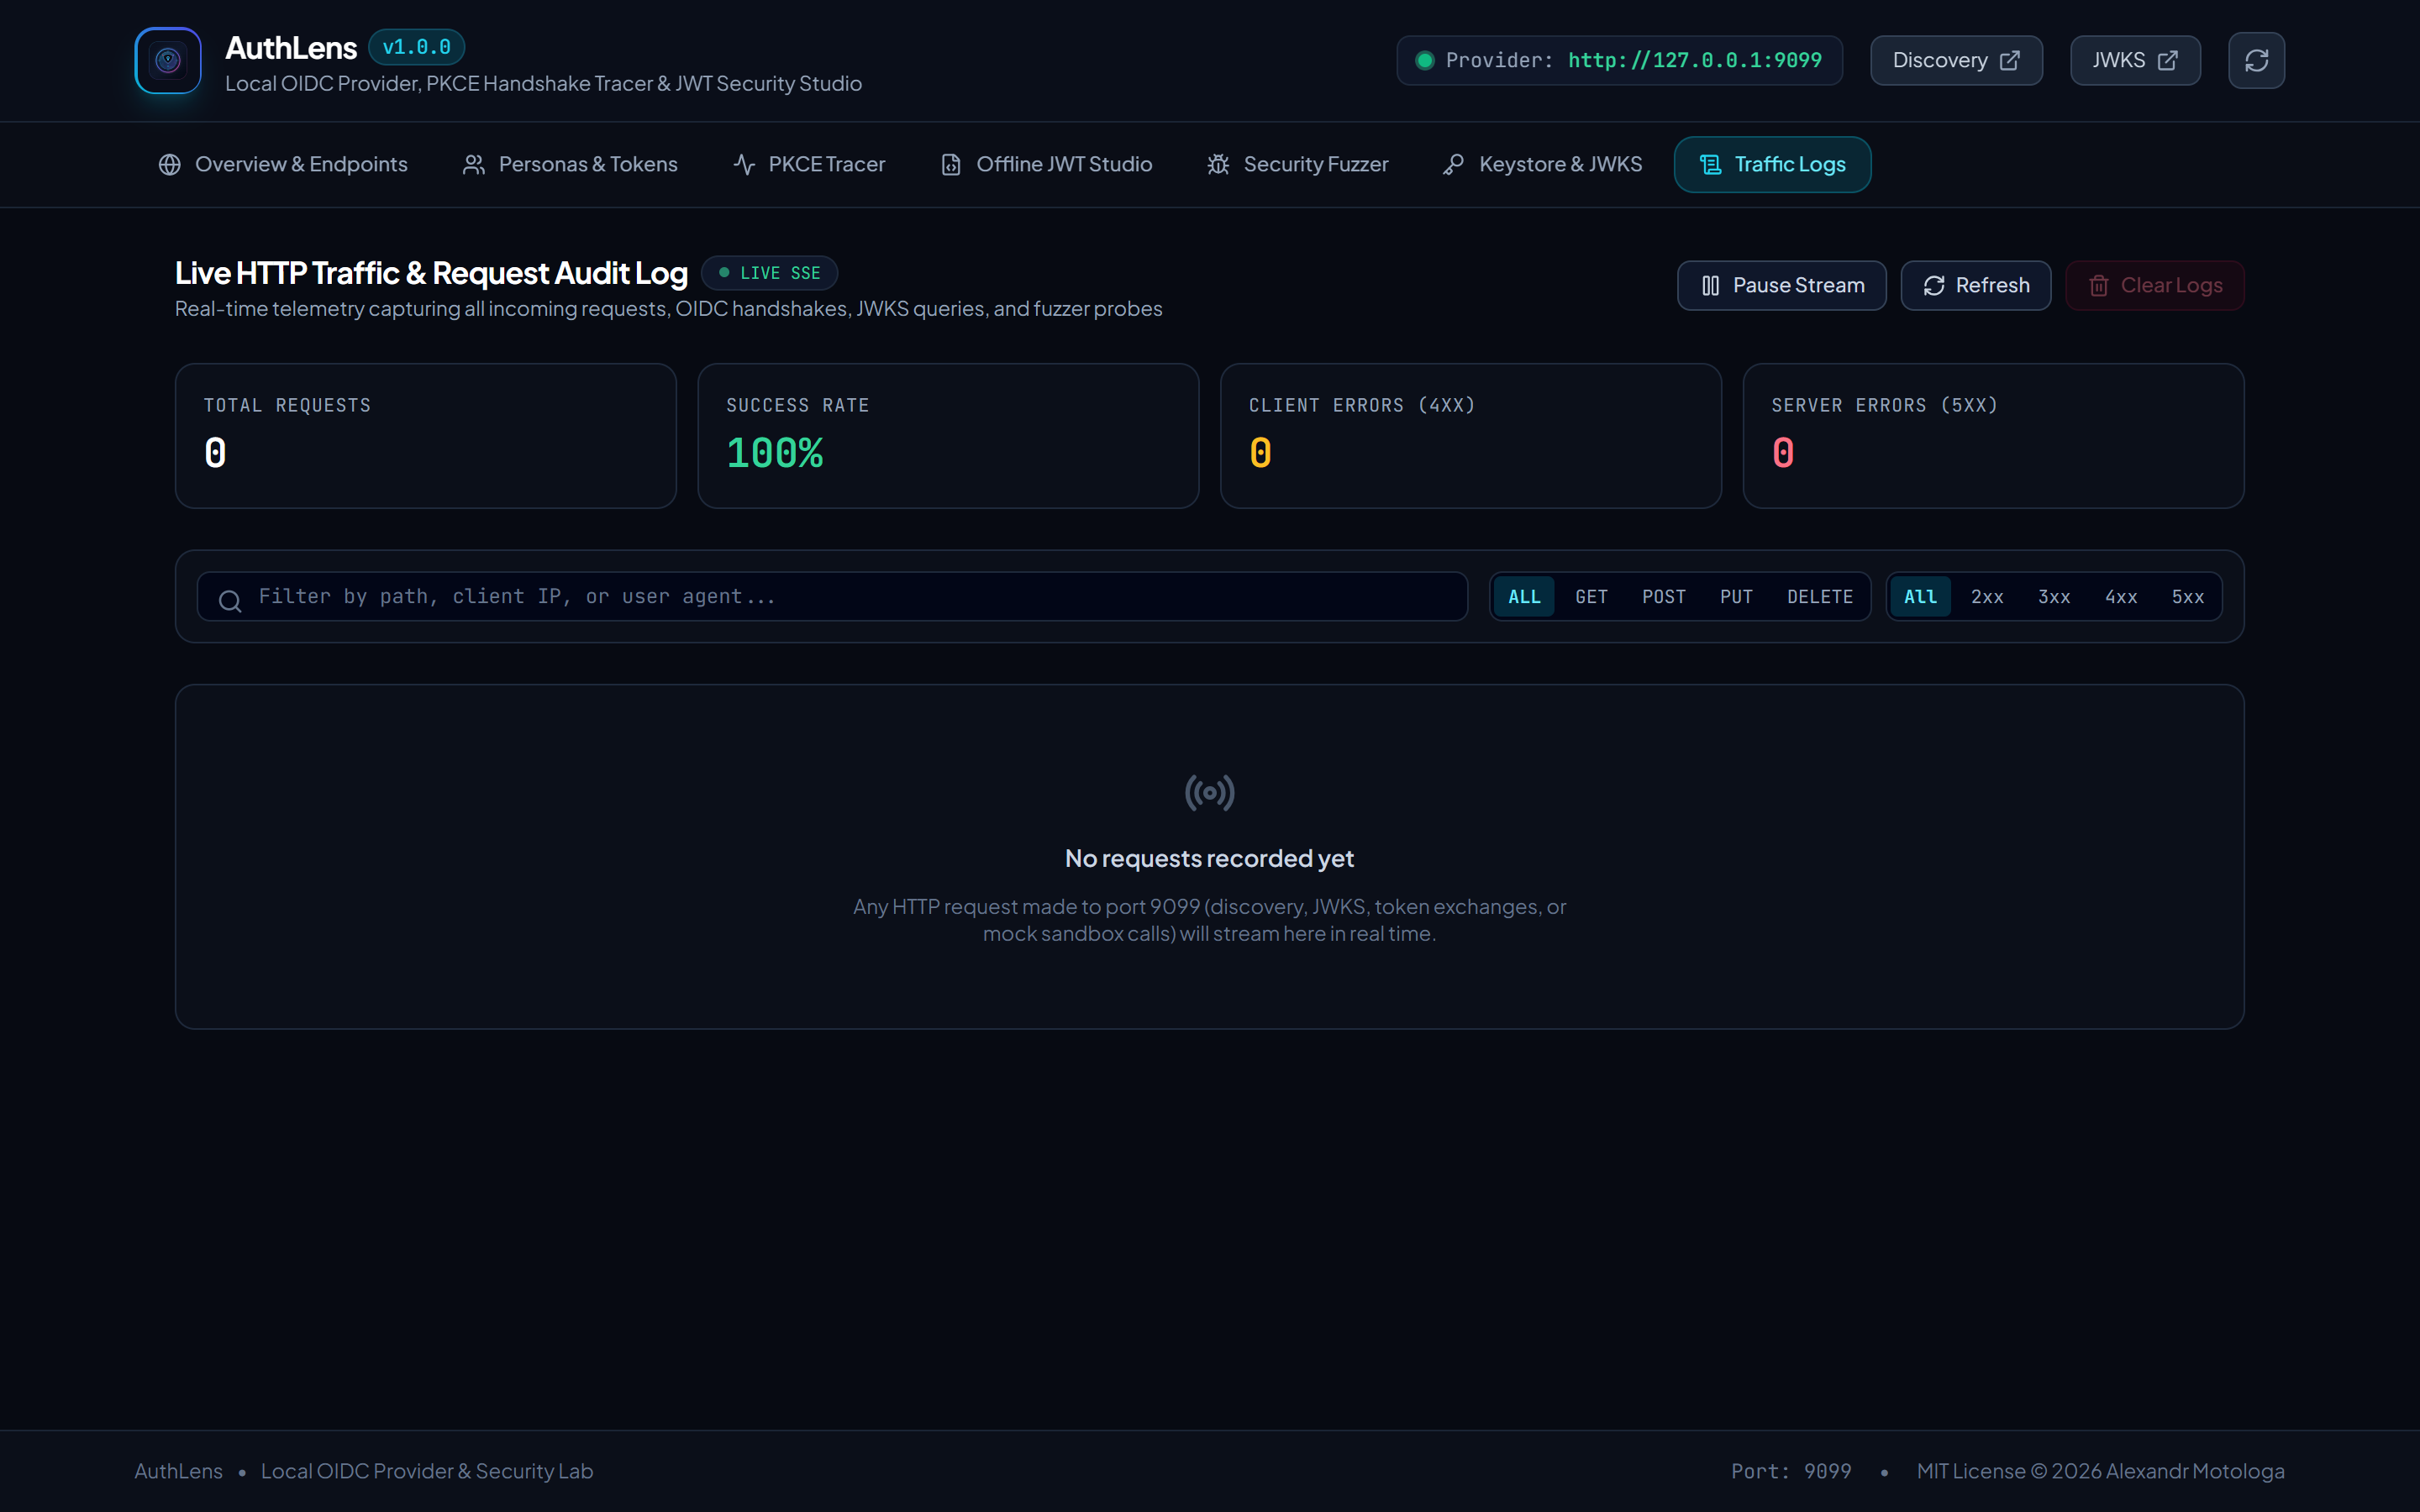The height and width of the screenshot is (1512, 2420).
Task: Switch to the PKCE Tracer tab
Action: pos(809,164)
